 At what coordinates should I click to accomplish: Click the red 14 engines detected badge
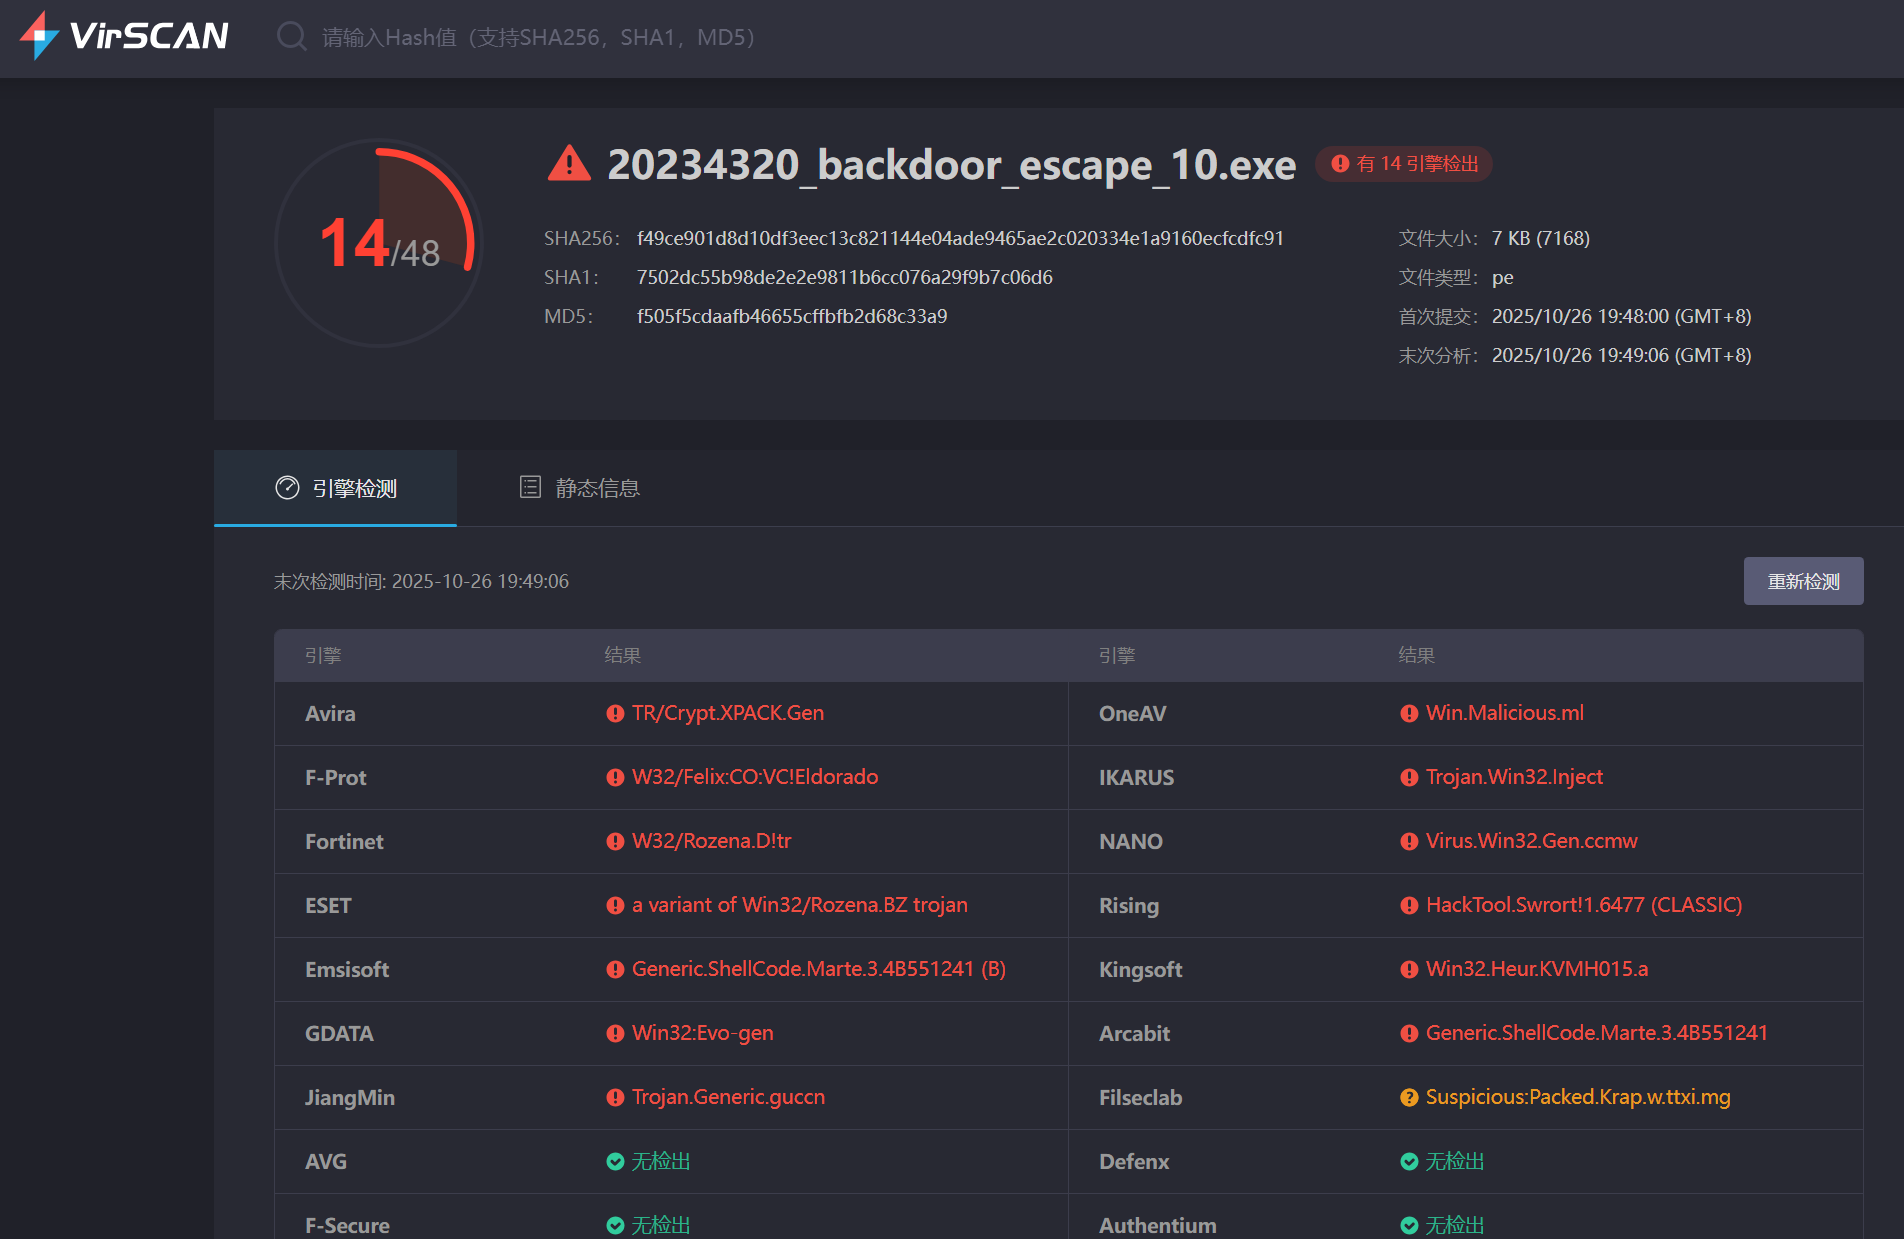(x=1404, y=164)
